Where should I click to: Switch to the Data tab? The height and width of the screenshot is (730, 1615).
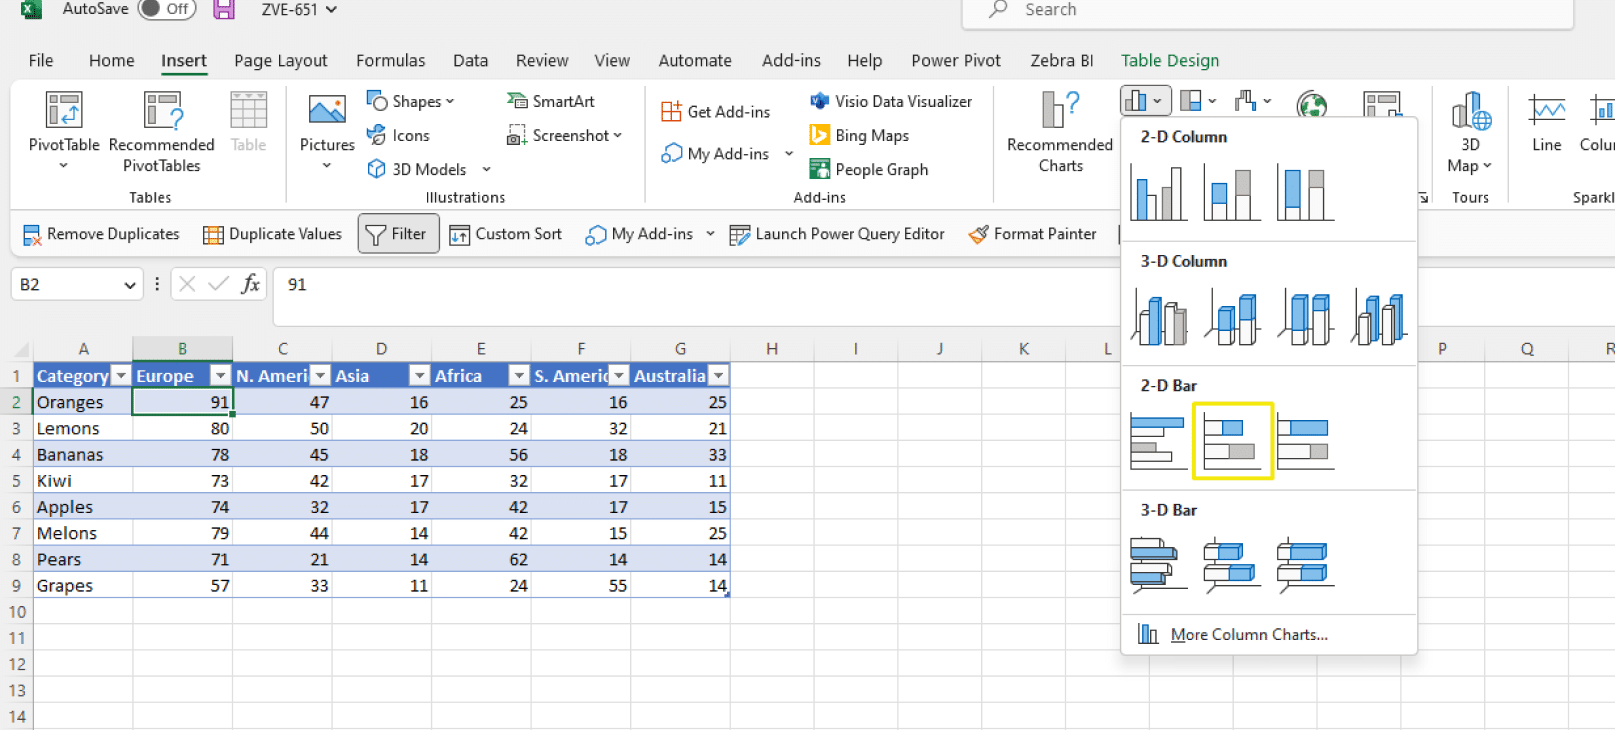470,61
